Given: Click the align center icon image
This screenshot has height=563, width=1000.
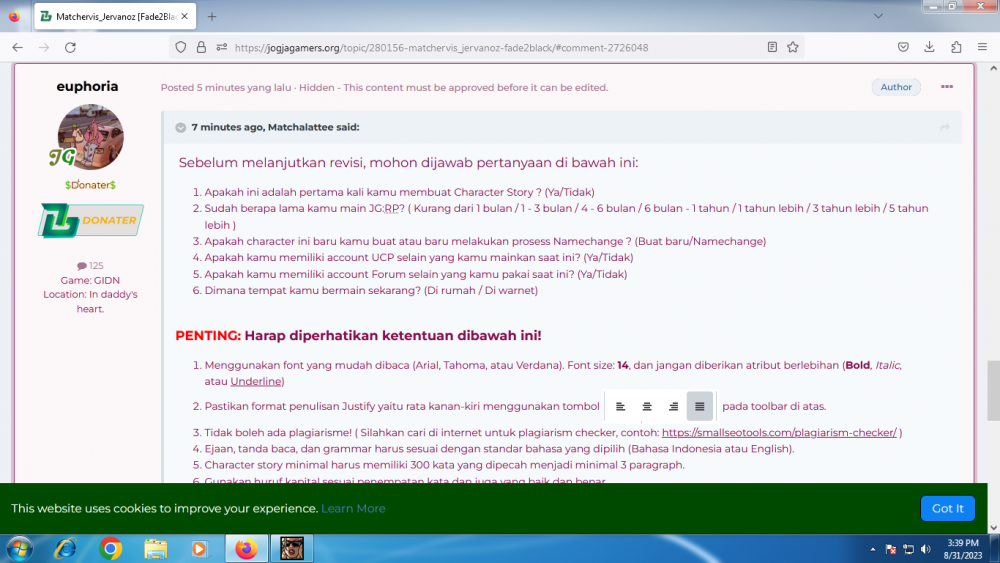Looking at the screenshot, I should [647, 406].
